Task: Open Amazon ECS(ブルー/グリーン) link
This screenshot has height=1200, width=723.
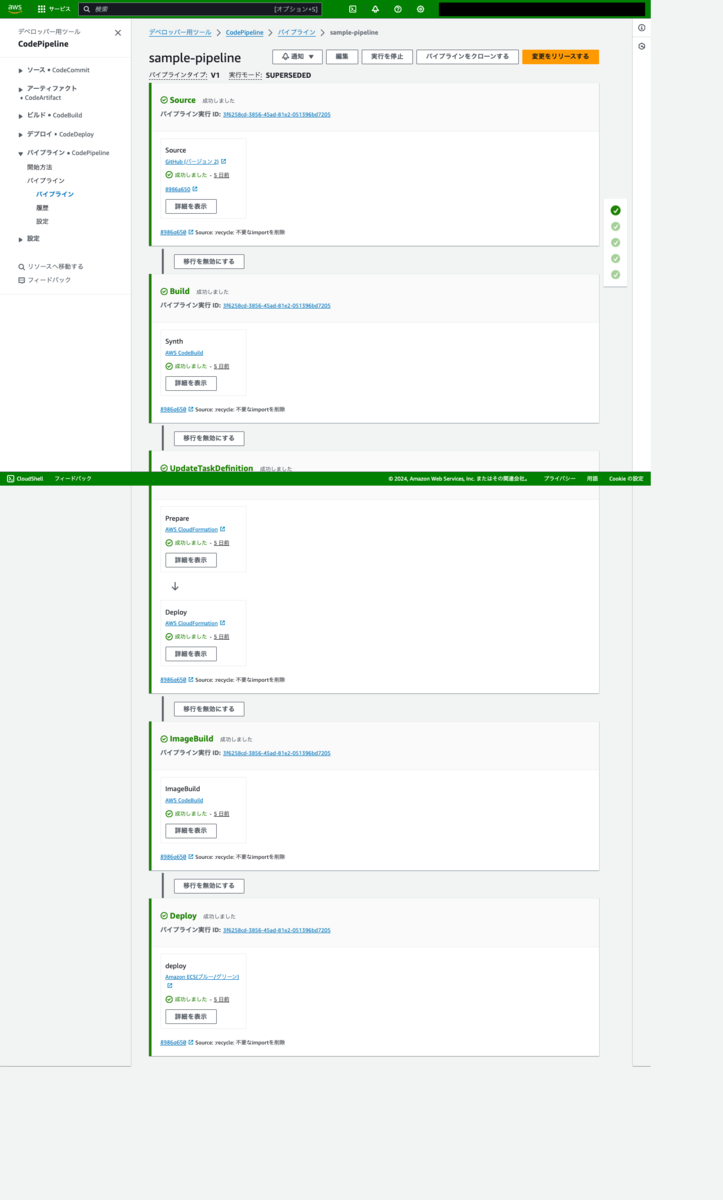Action: point(202,977)
